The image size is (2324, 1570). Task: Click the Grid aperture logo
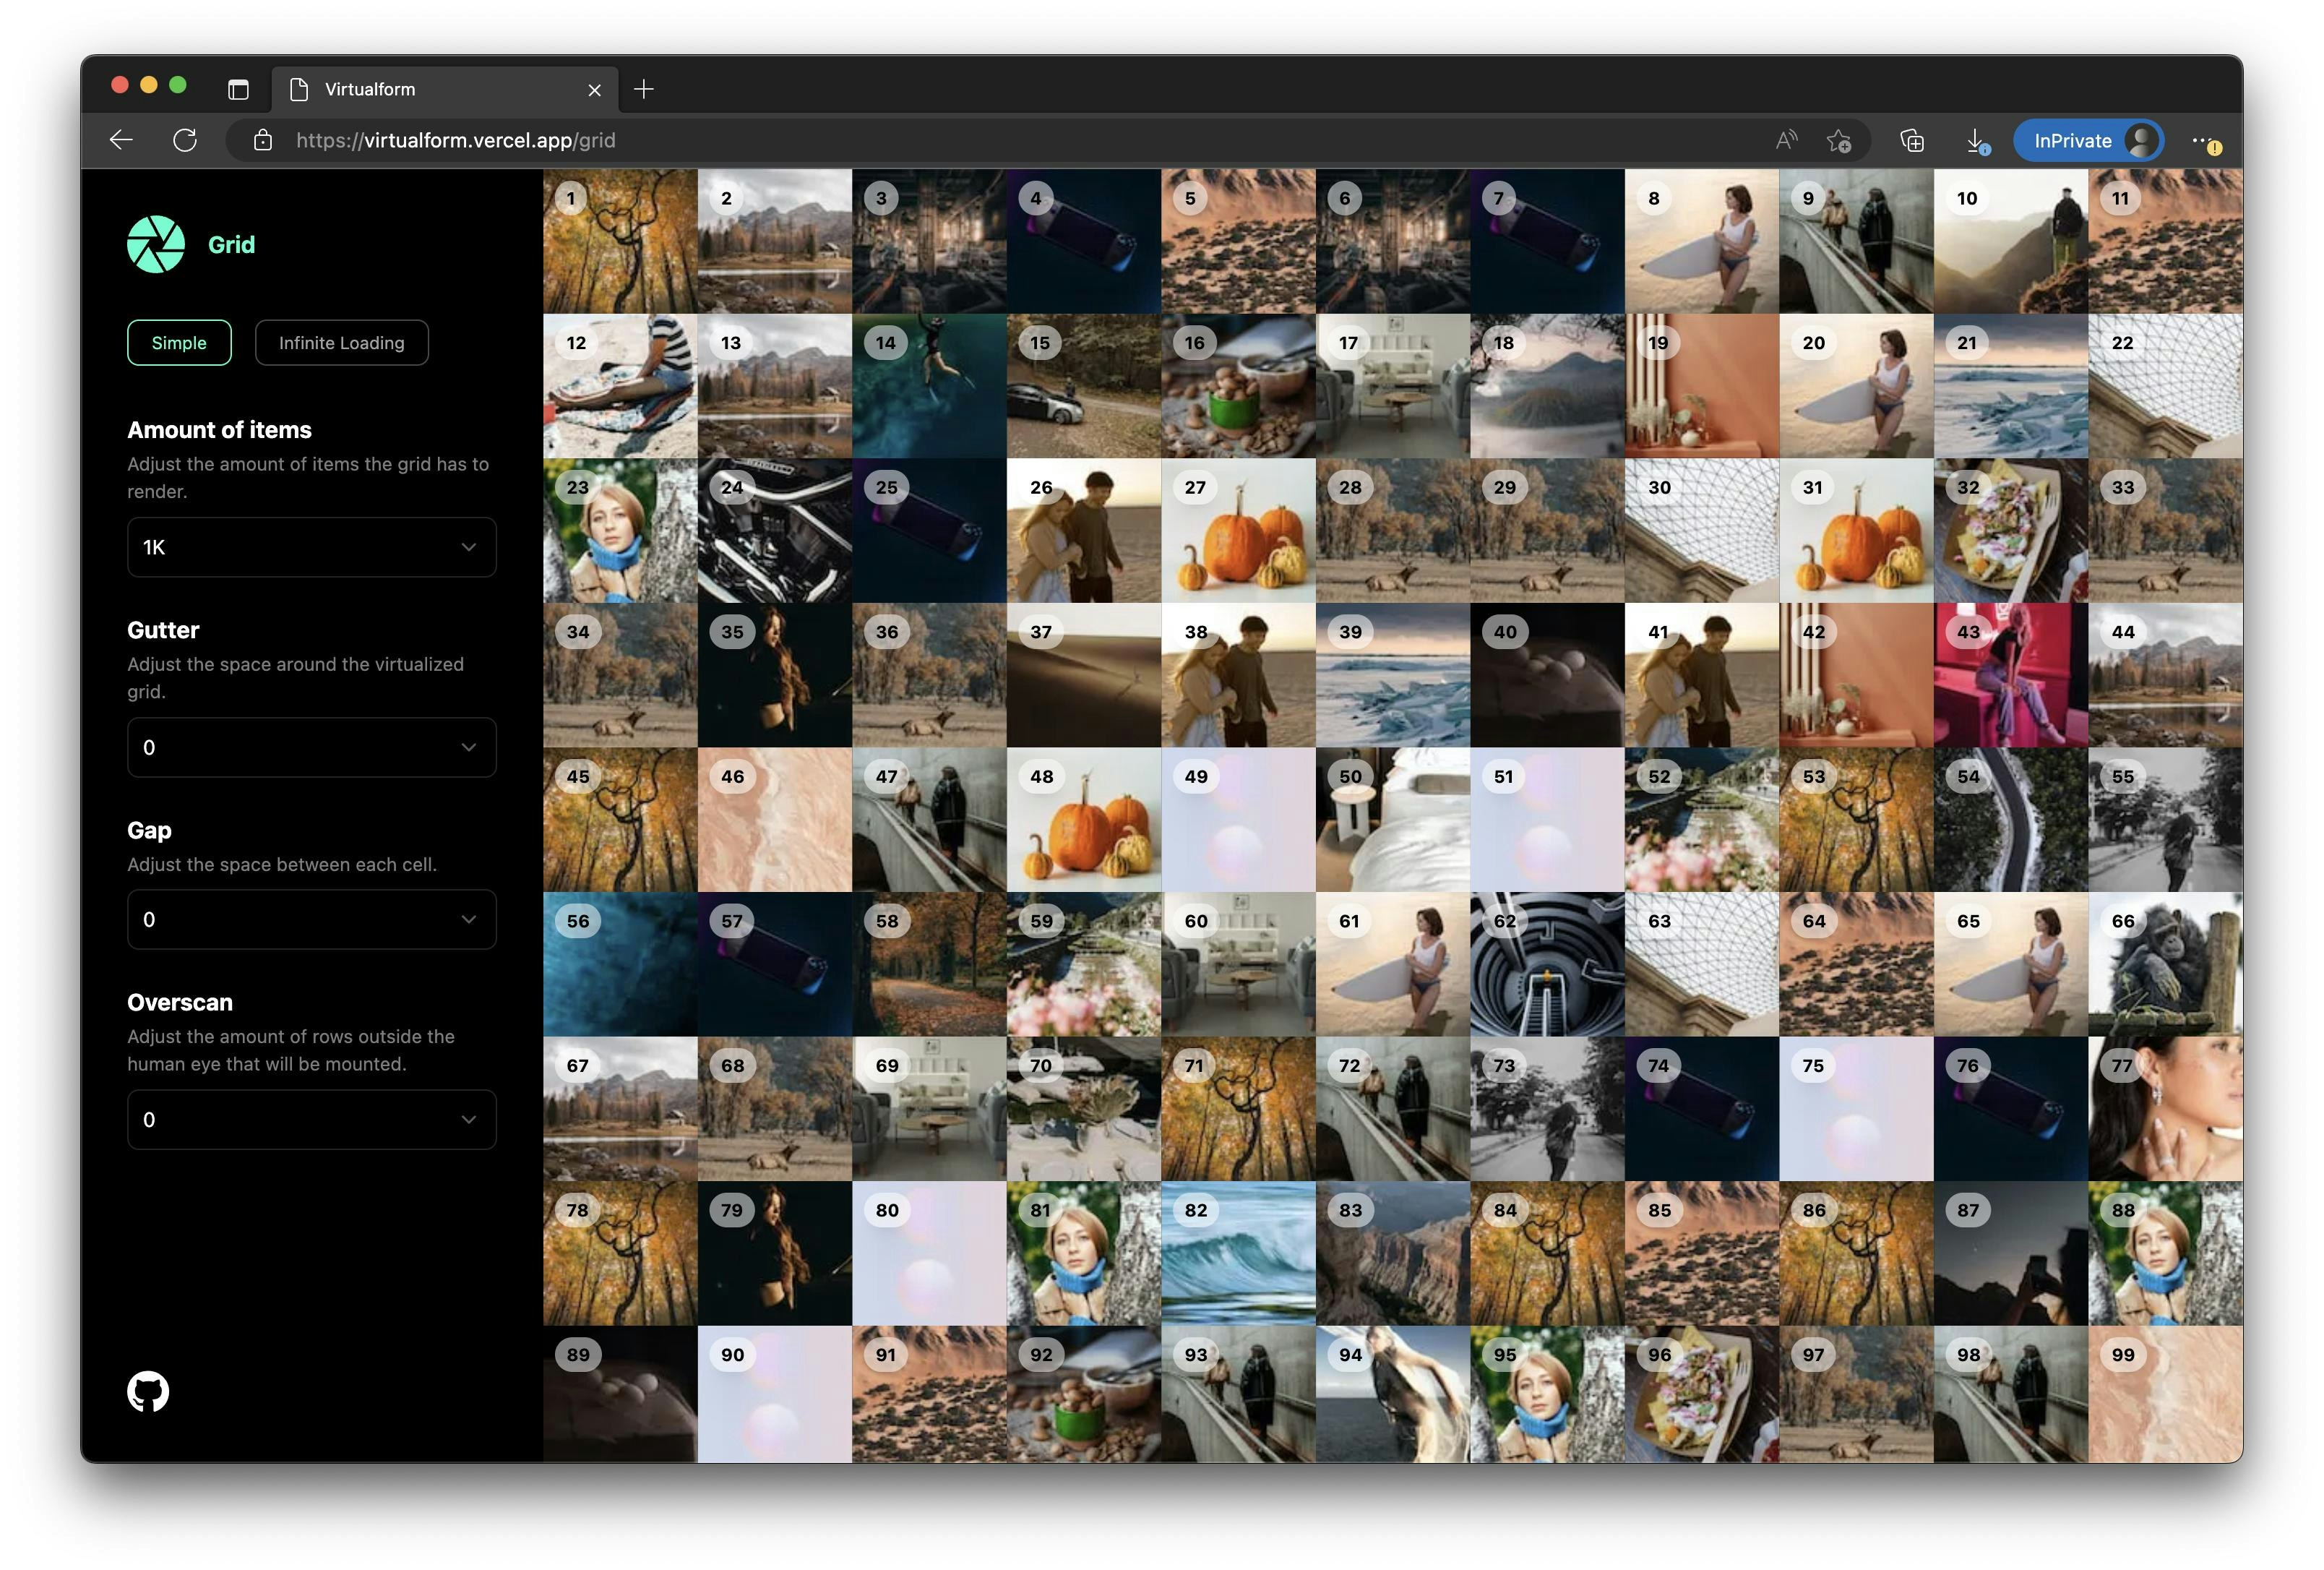tap(156, 243)
